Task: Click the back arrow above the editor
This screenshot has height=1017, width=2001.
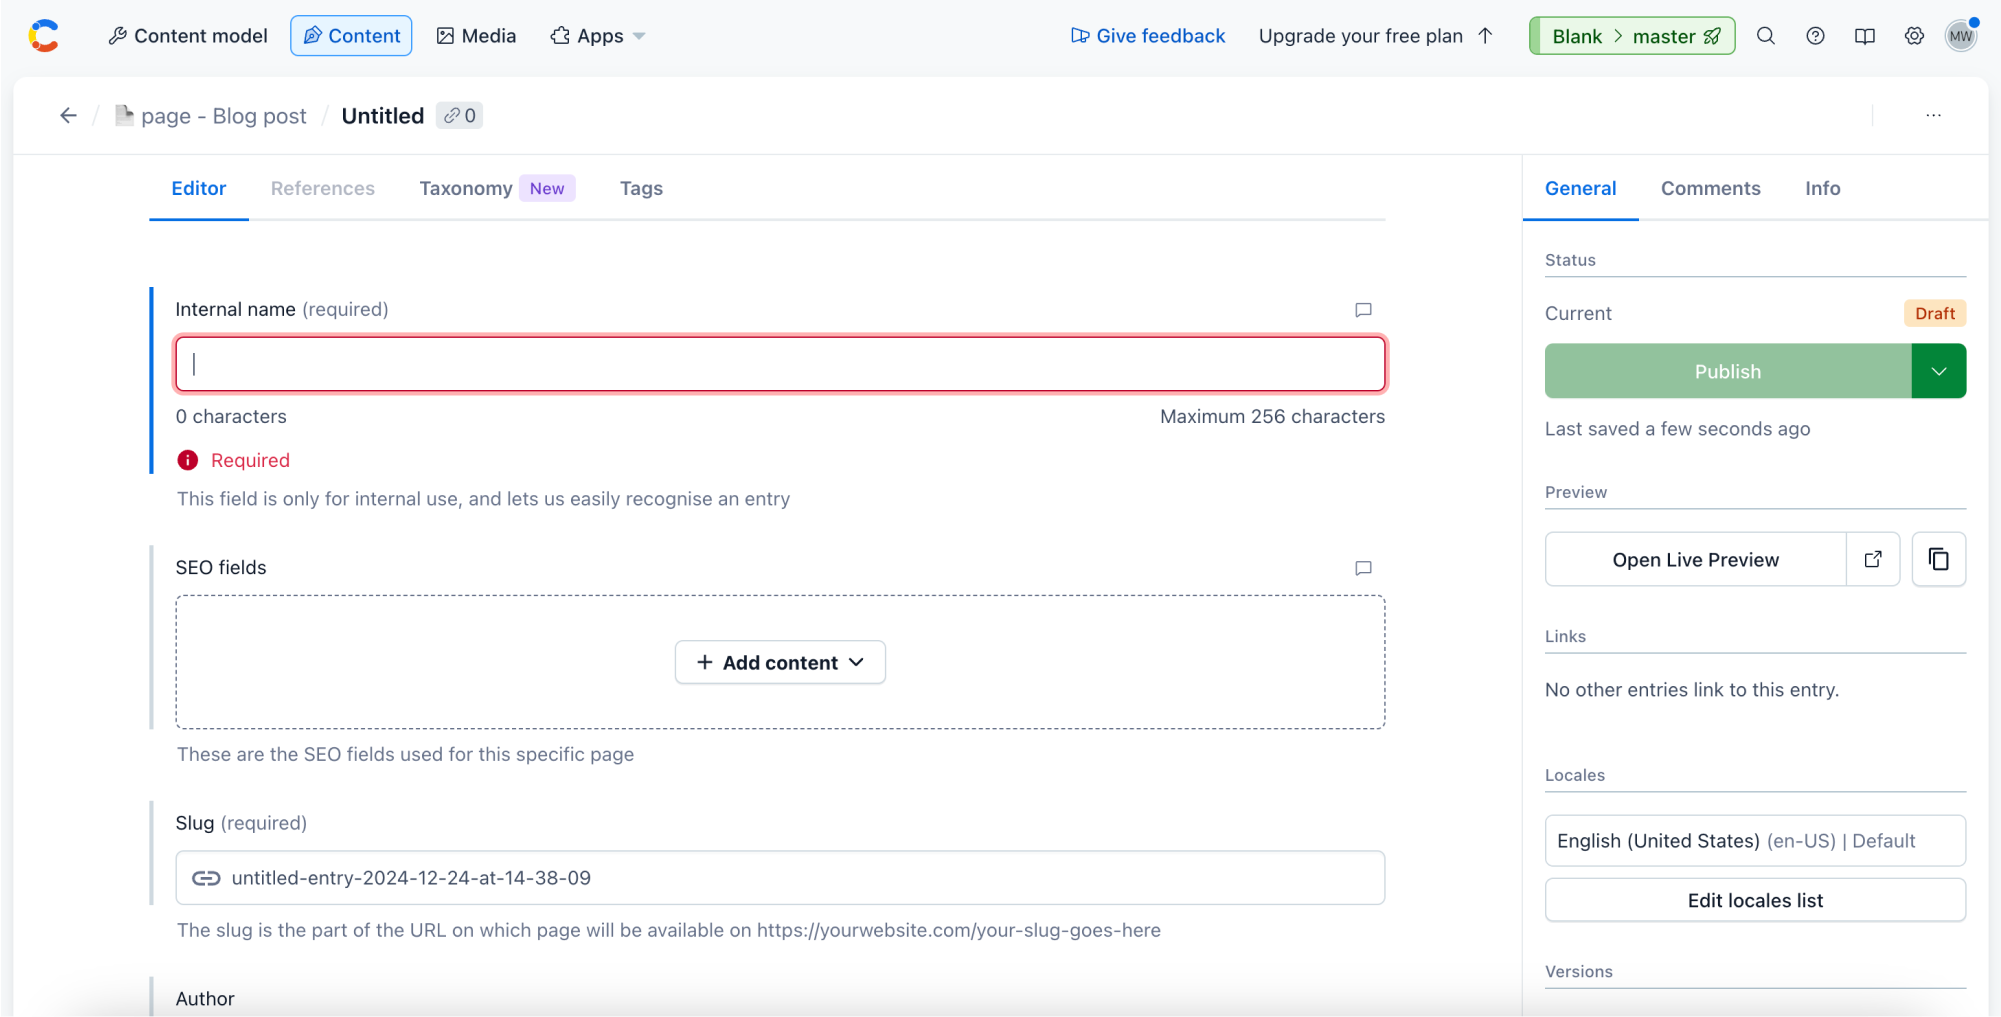Action: 67,115
